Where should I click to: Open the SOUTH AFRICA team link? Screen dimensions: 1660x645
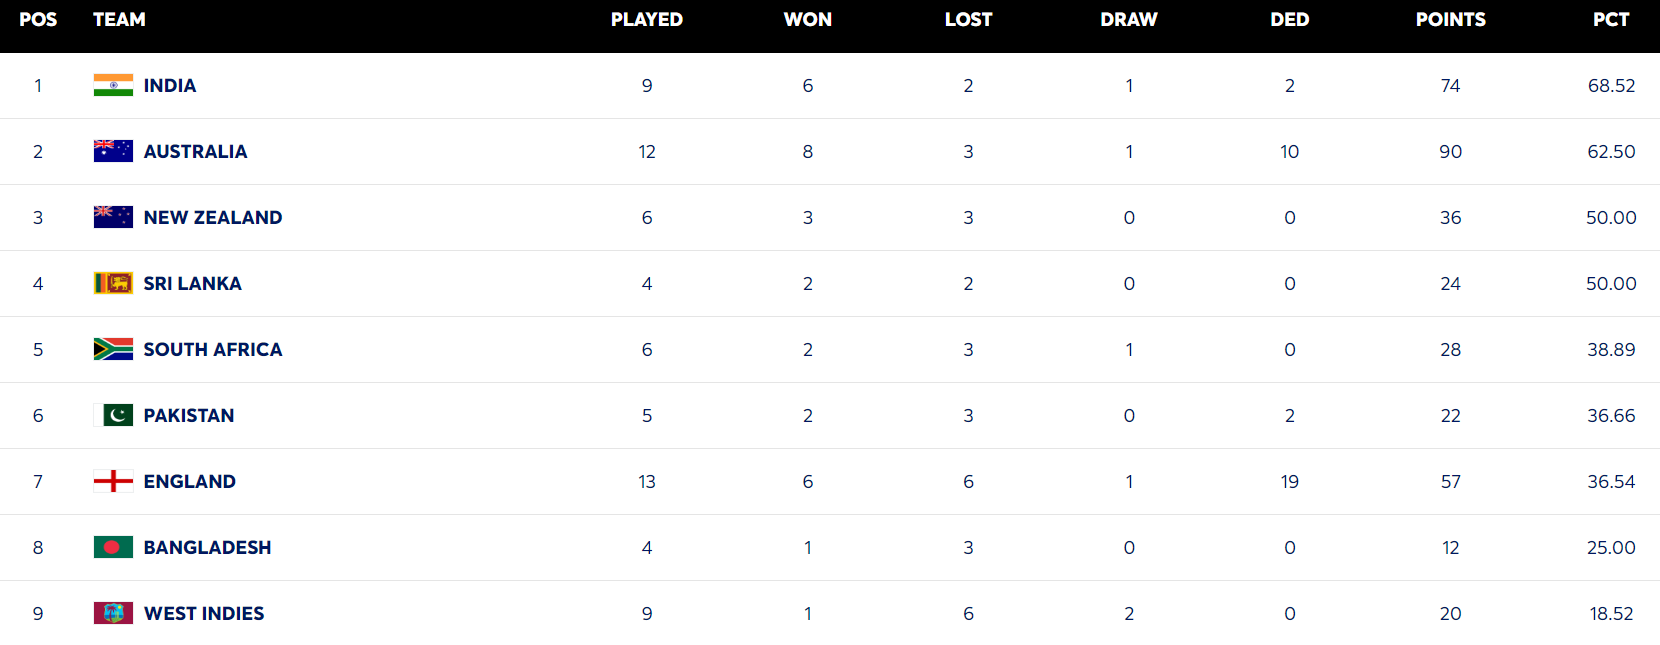click(x=213, y=350)
